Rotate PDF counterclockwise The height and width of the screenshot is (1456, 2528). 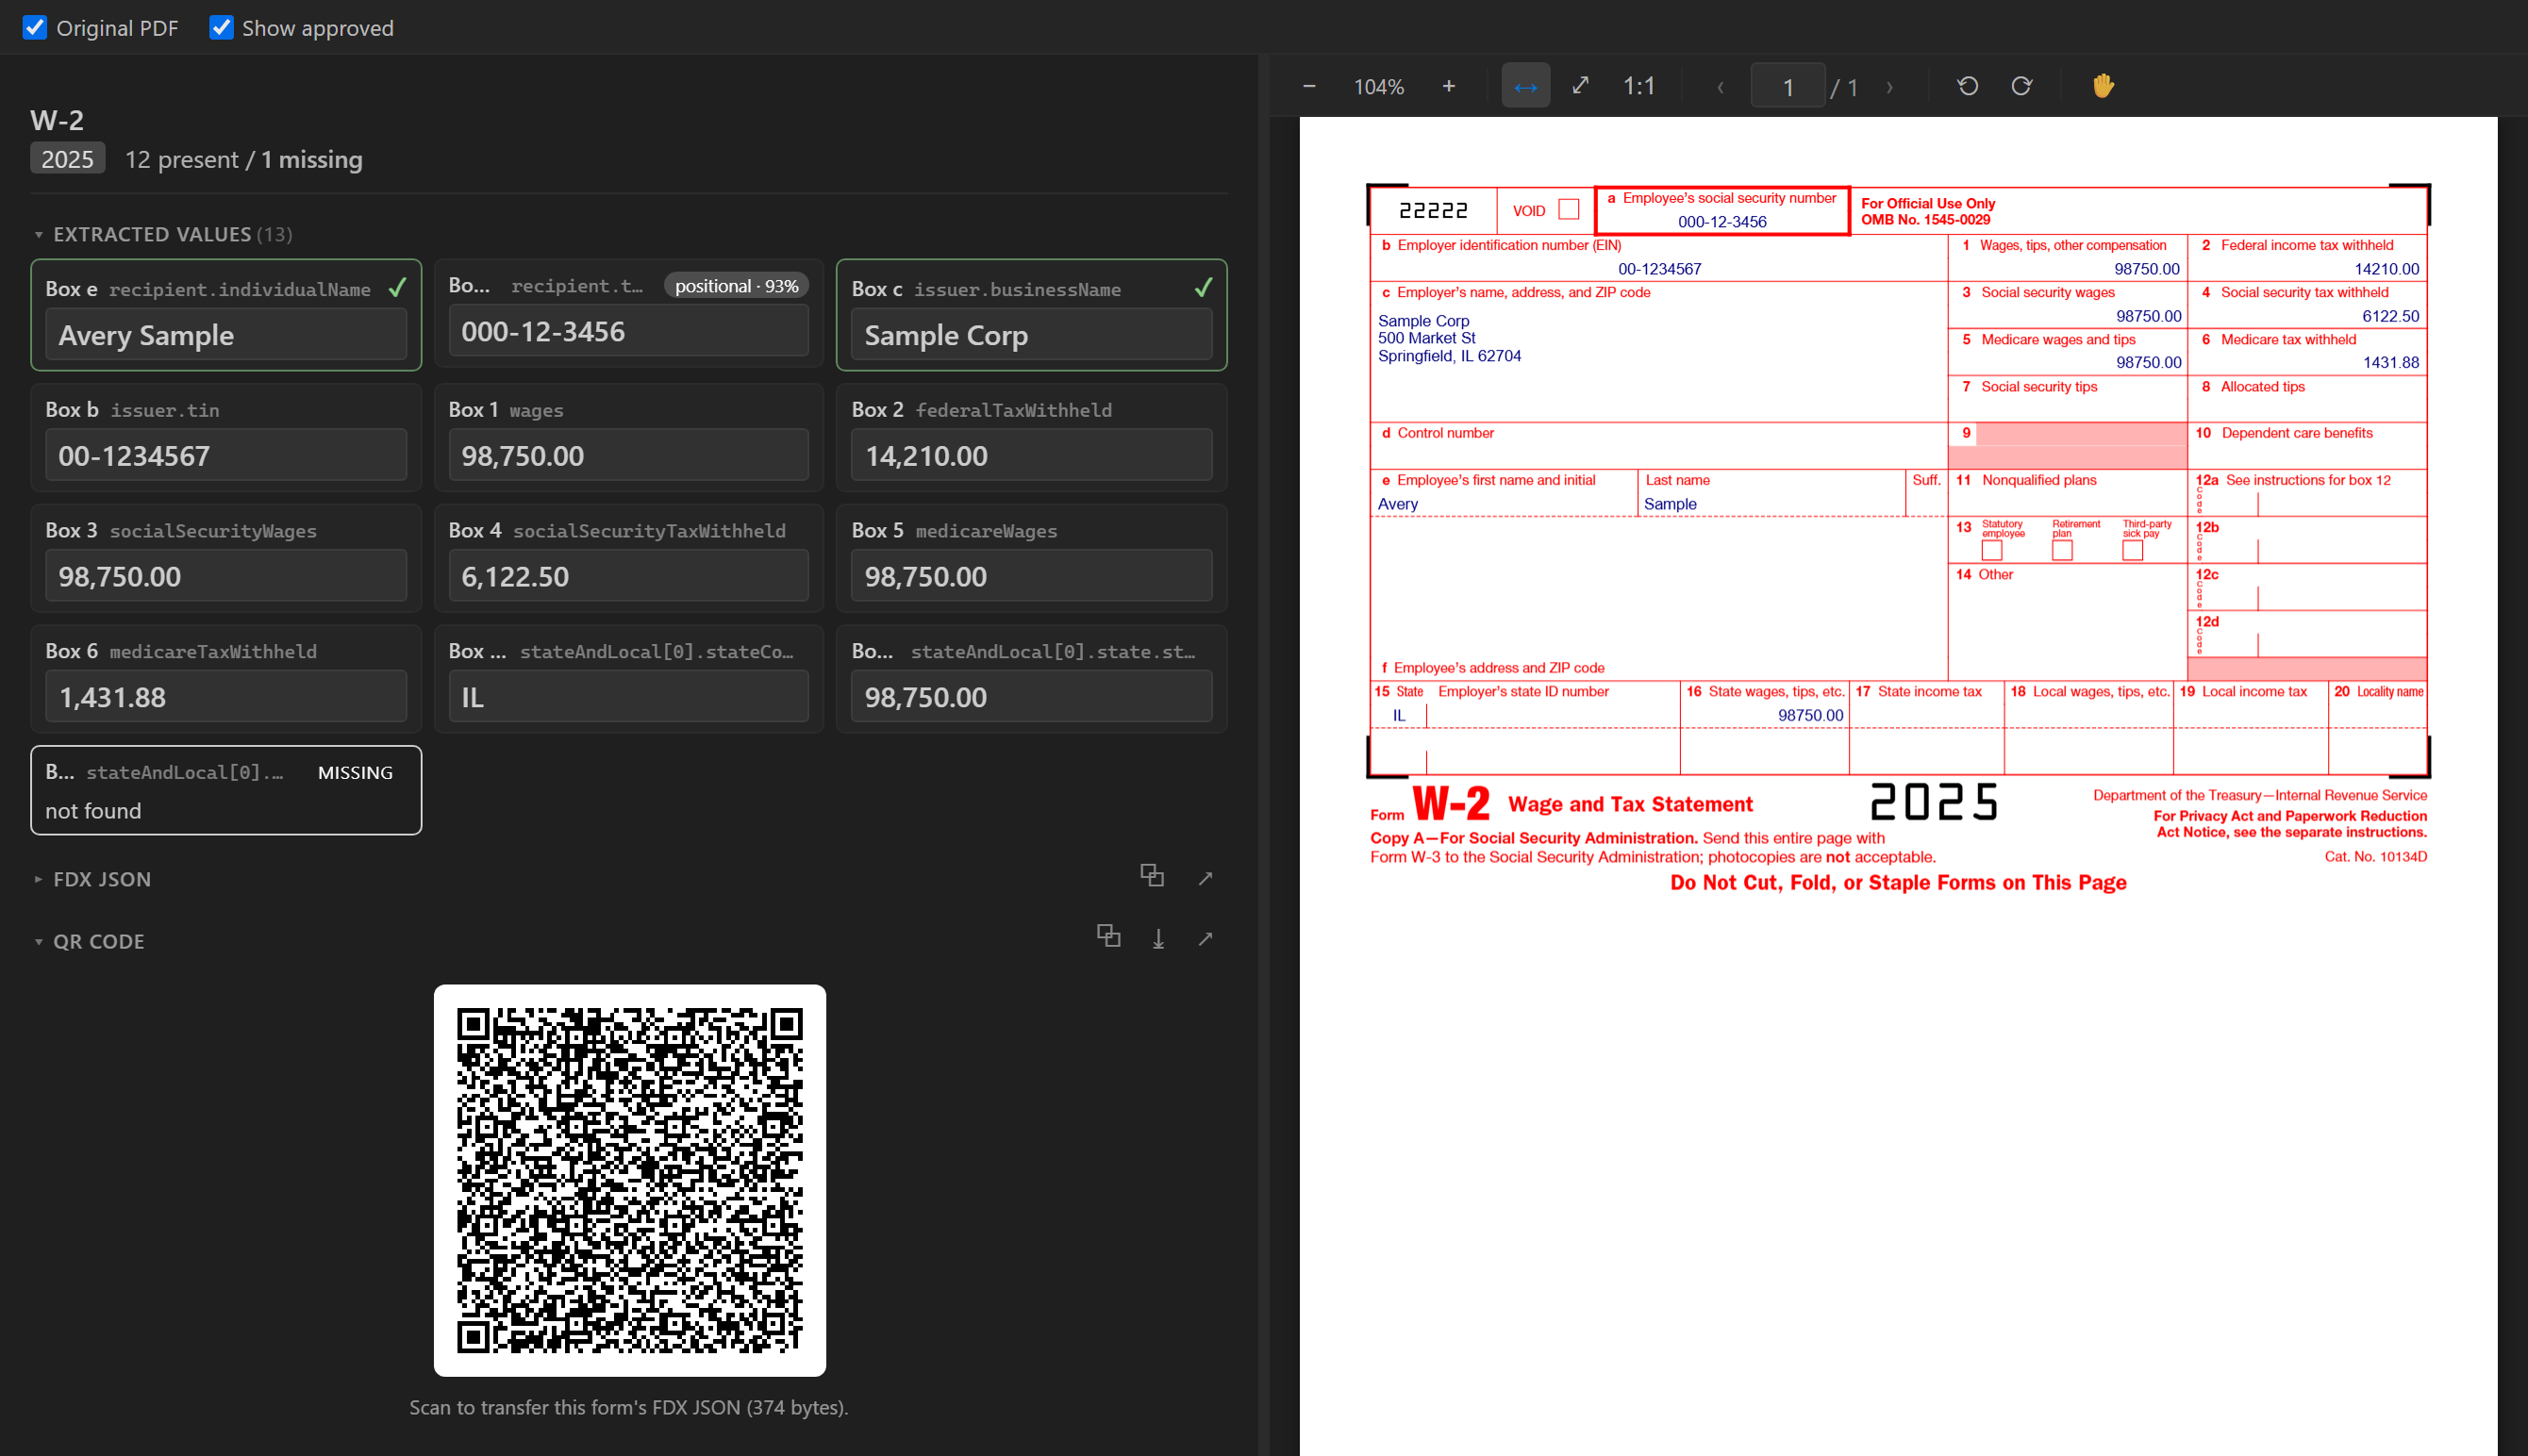(x=1967, y=86)
